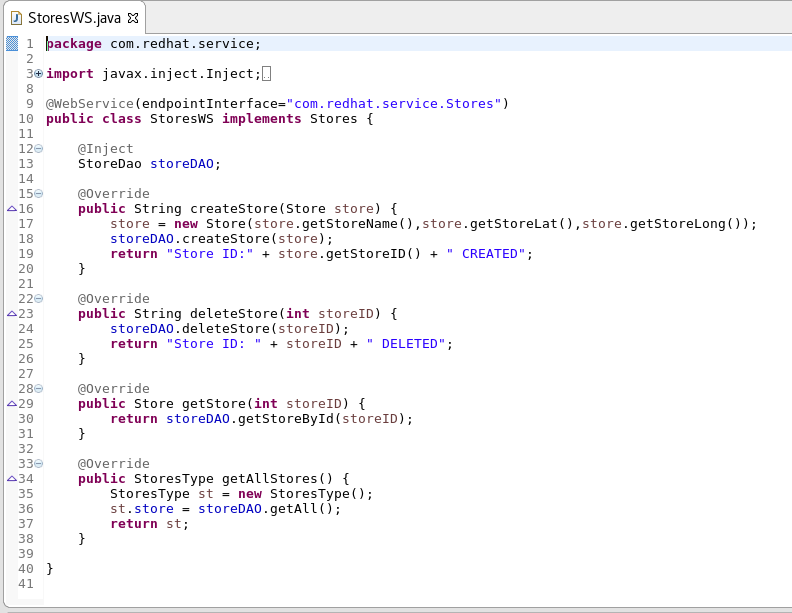Click the Java file icon on the tab
The height and width of the screenshot is (613, 792).
pyautogui.click(x=16, y=18)
